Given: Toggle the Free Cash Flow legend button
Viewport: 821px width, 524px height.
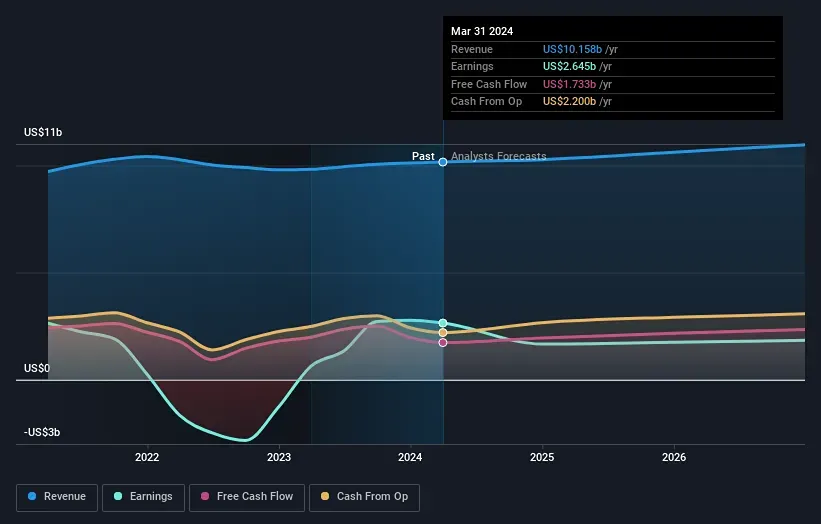Looking at the screenshot, I should click(247, 497).
